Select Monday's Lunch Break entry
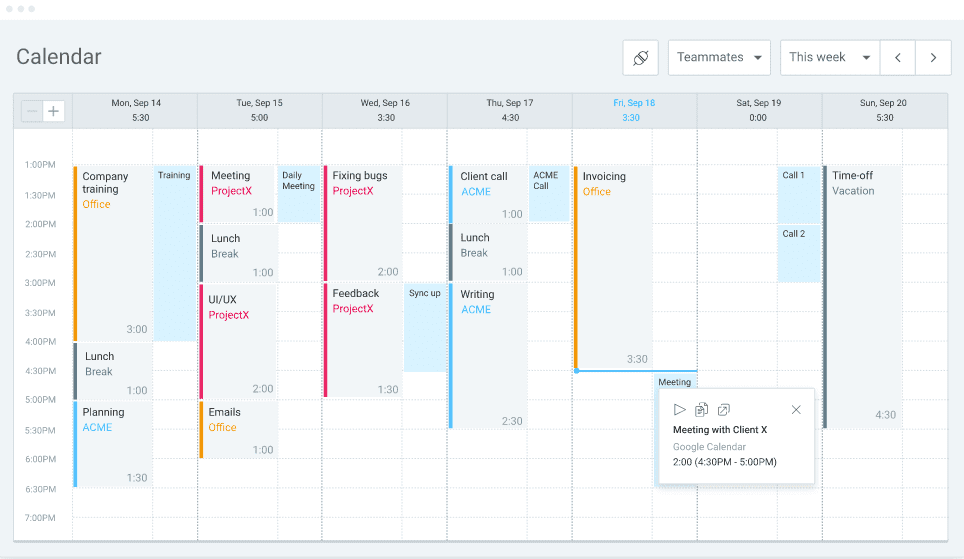 pos(113,371)
